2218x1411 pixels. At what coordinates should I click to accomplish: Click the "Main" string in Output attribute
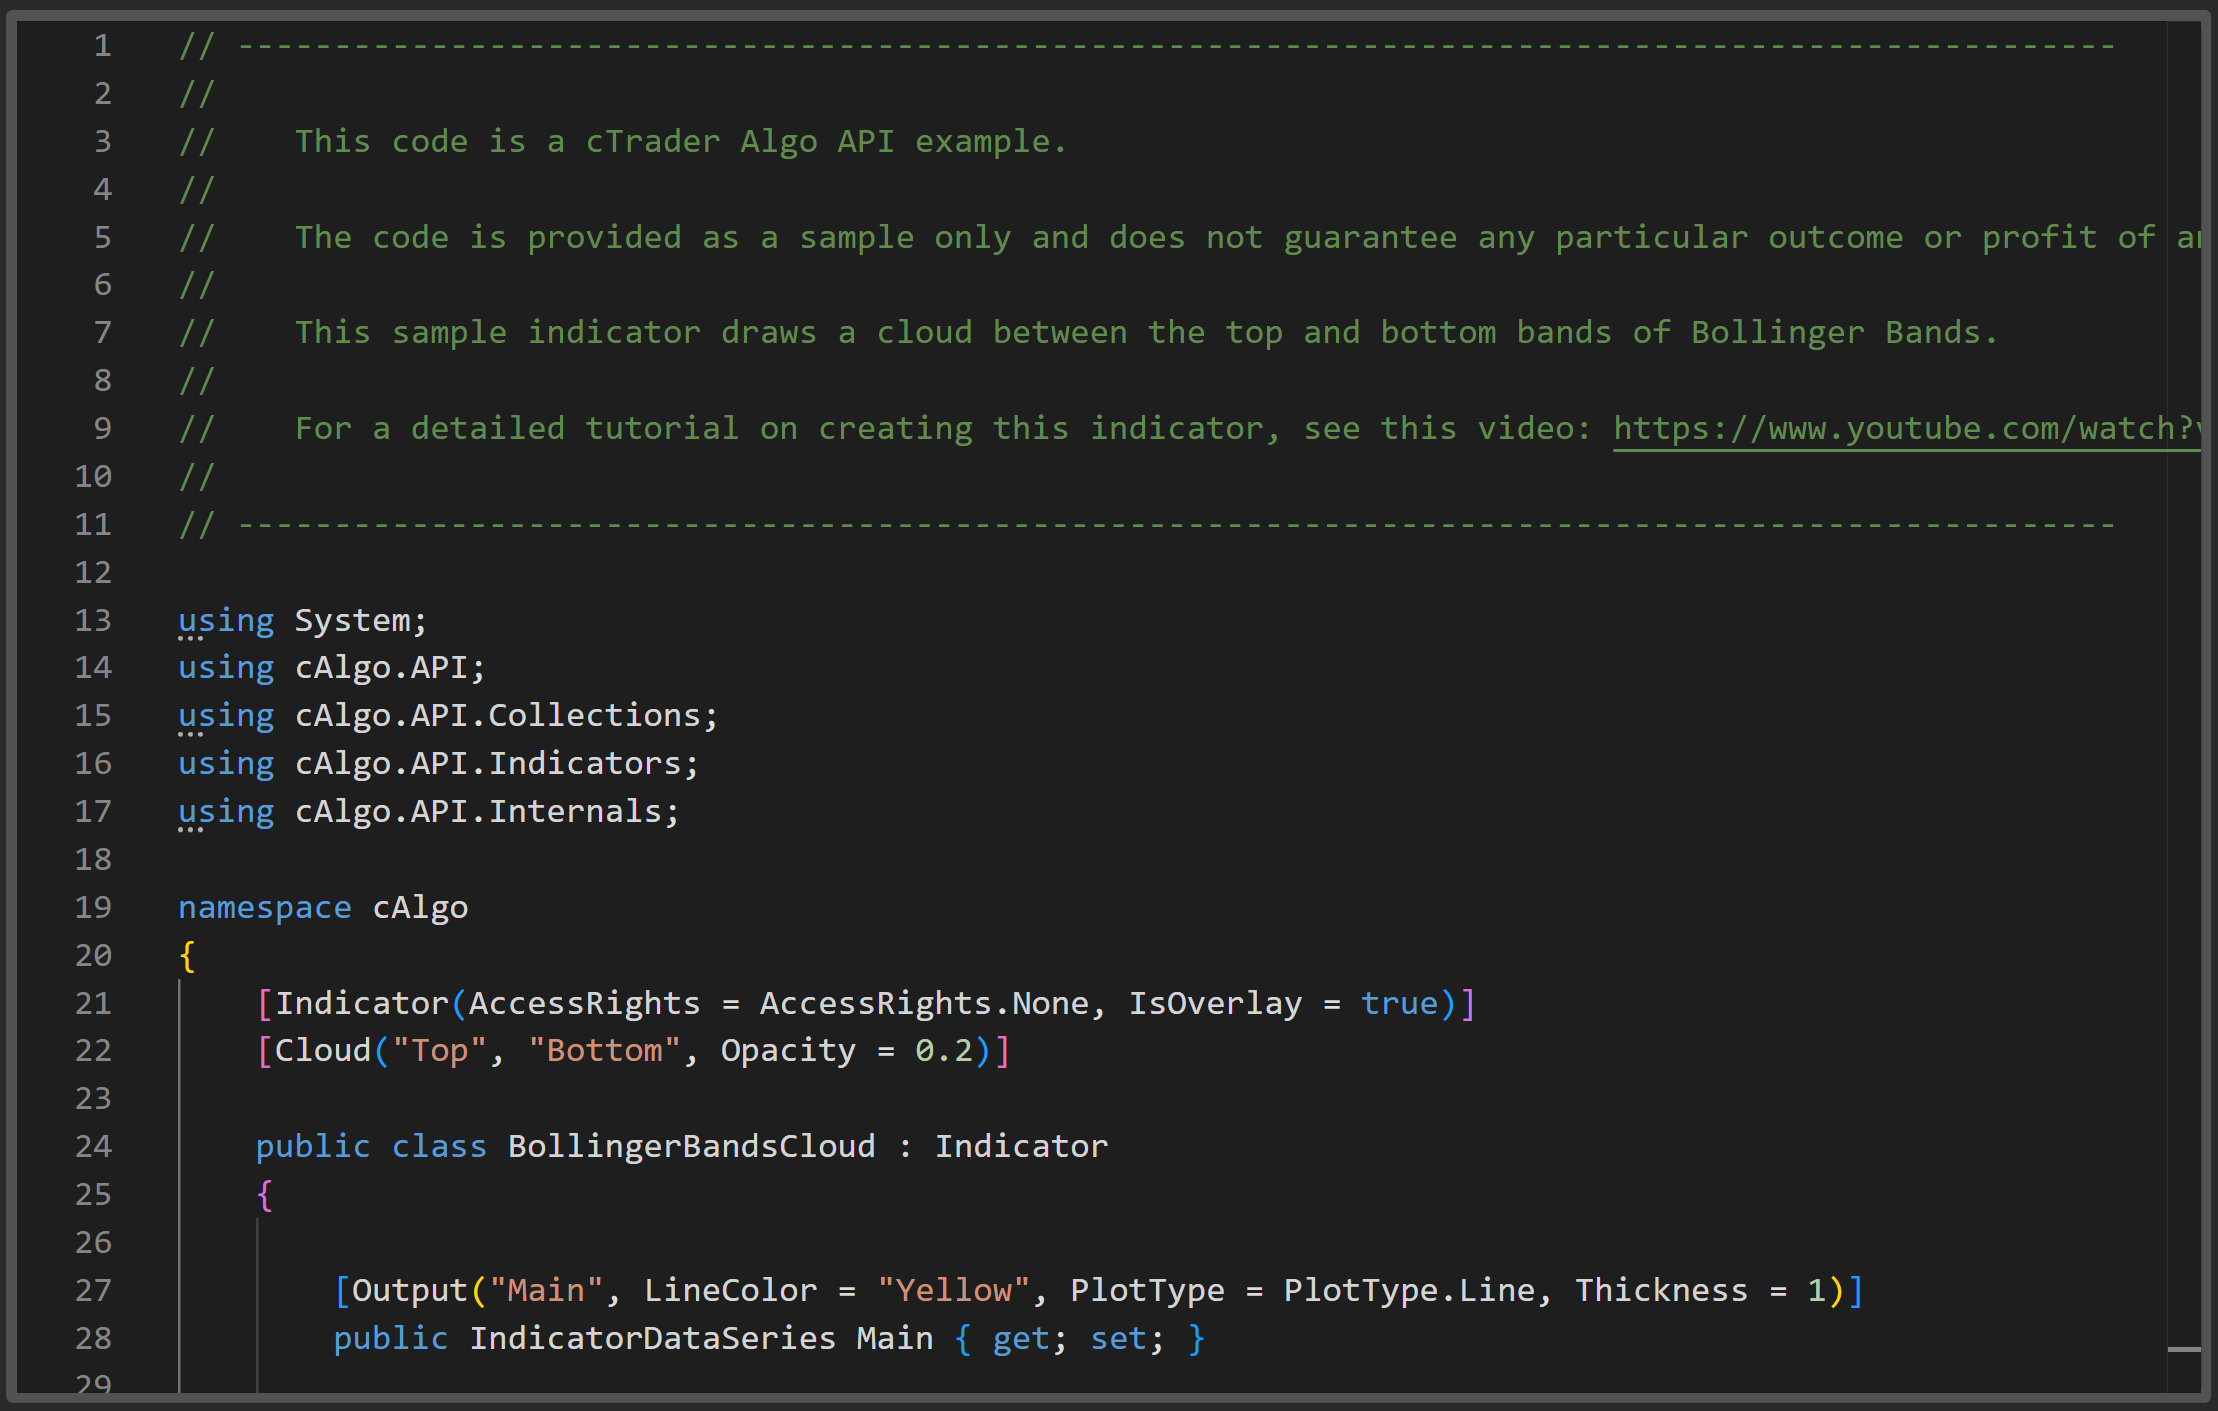(x=545, y=1290)
